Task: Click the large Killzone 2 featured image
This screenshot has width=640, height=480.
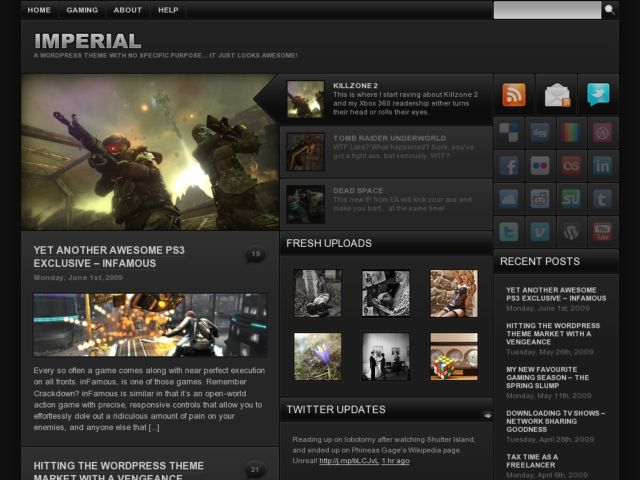Action: [150, 152]
